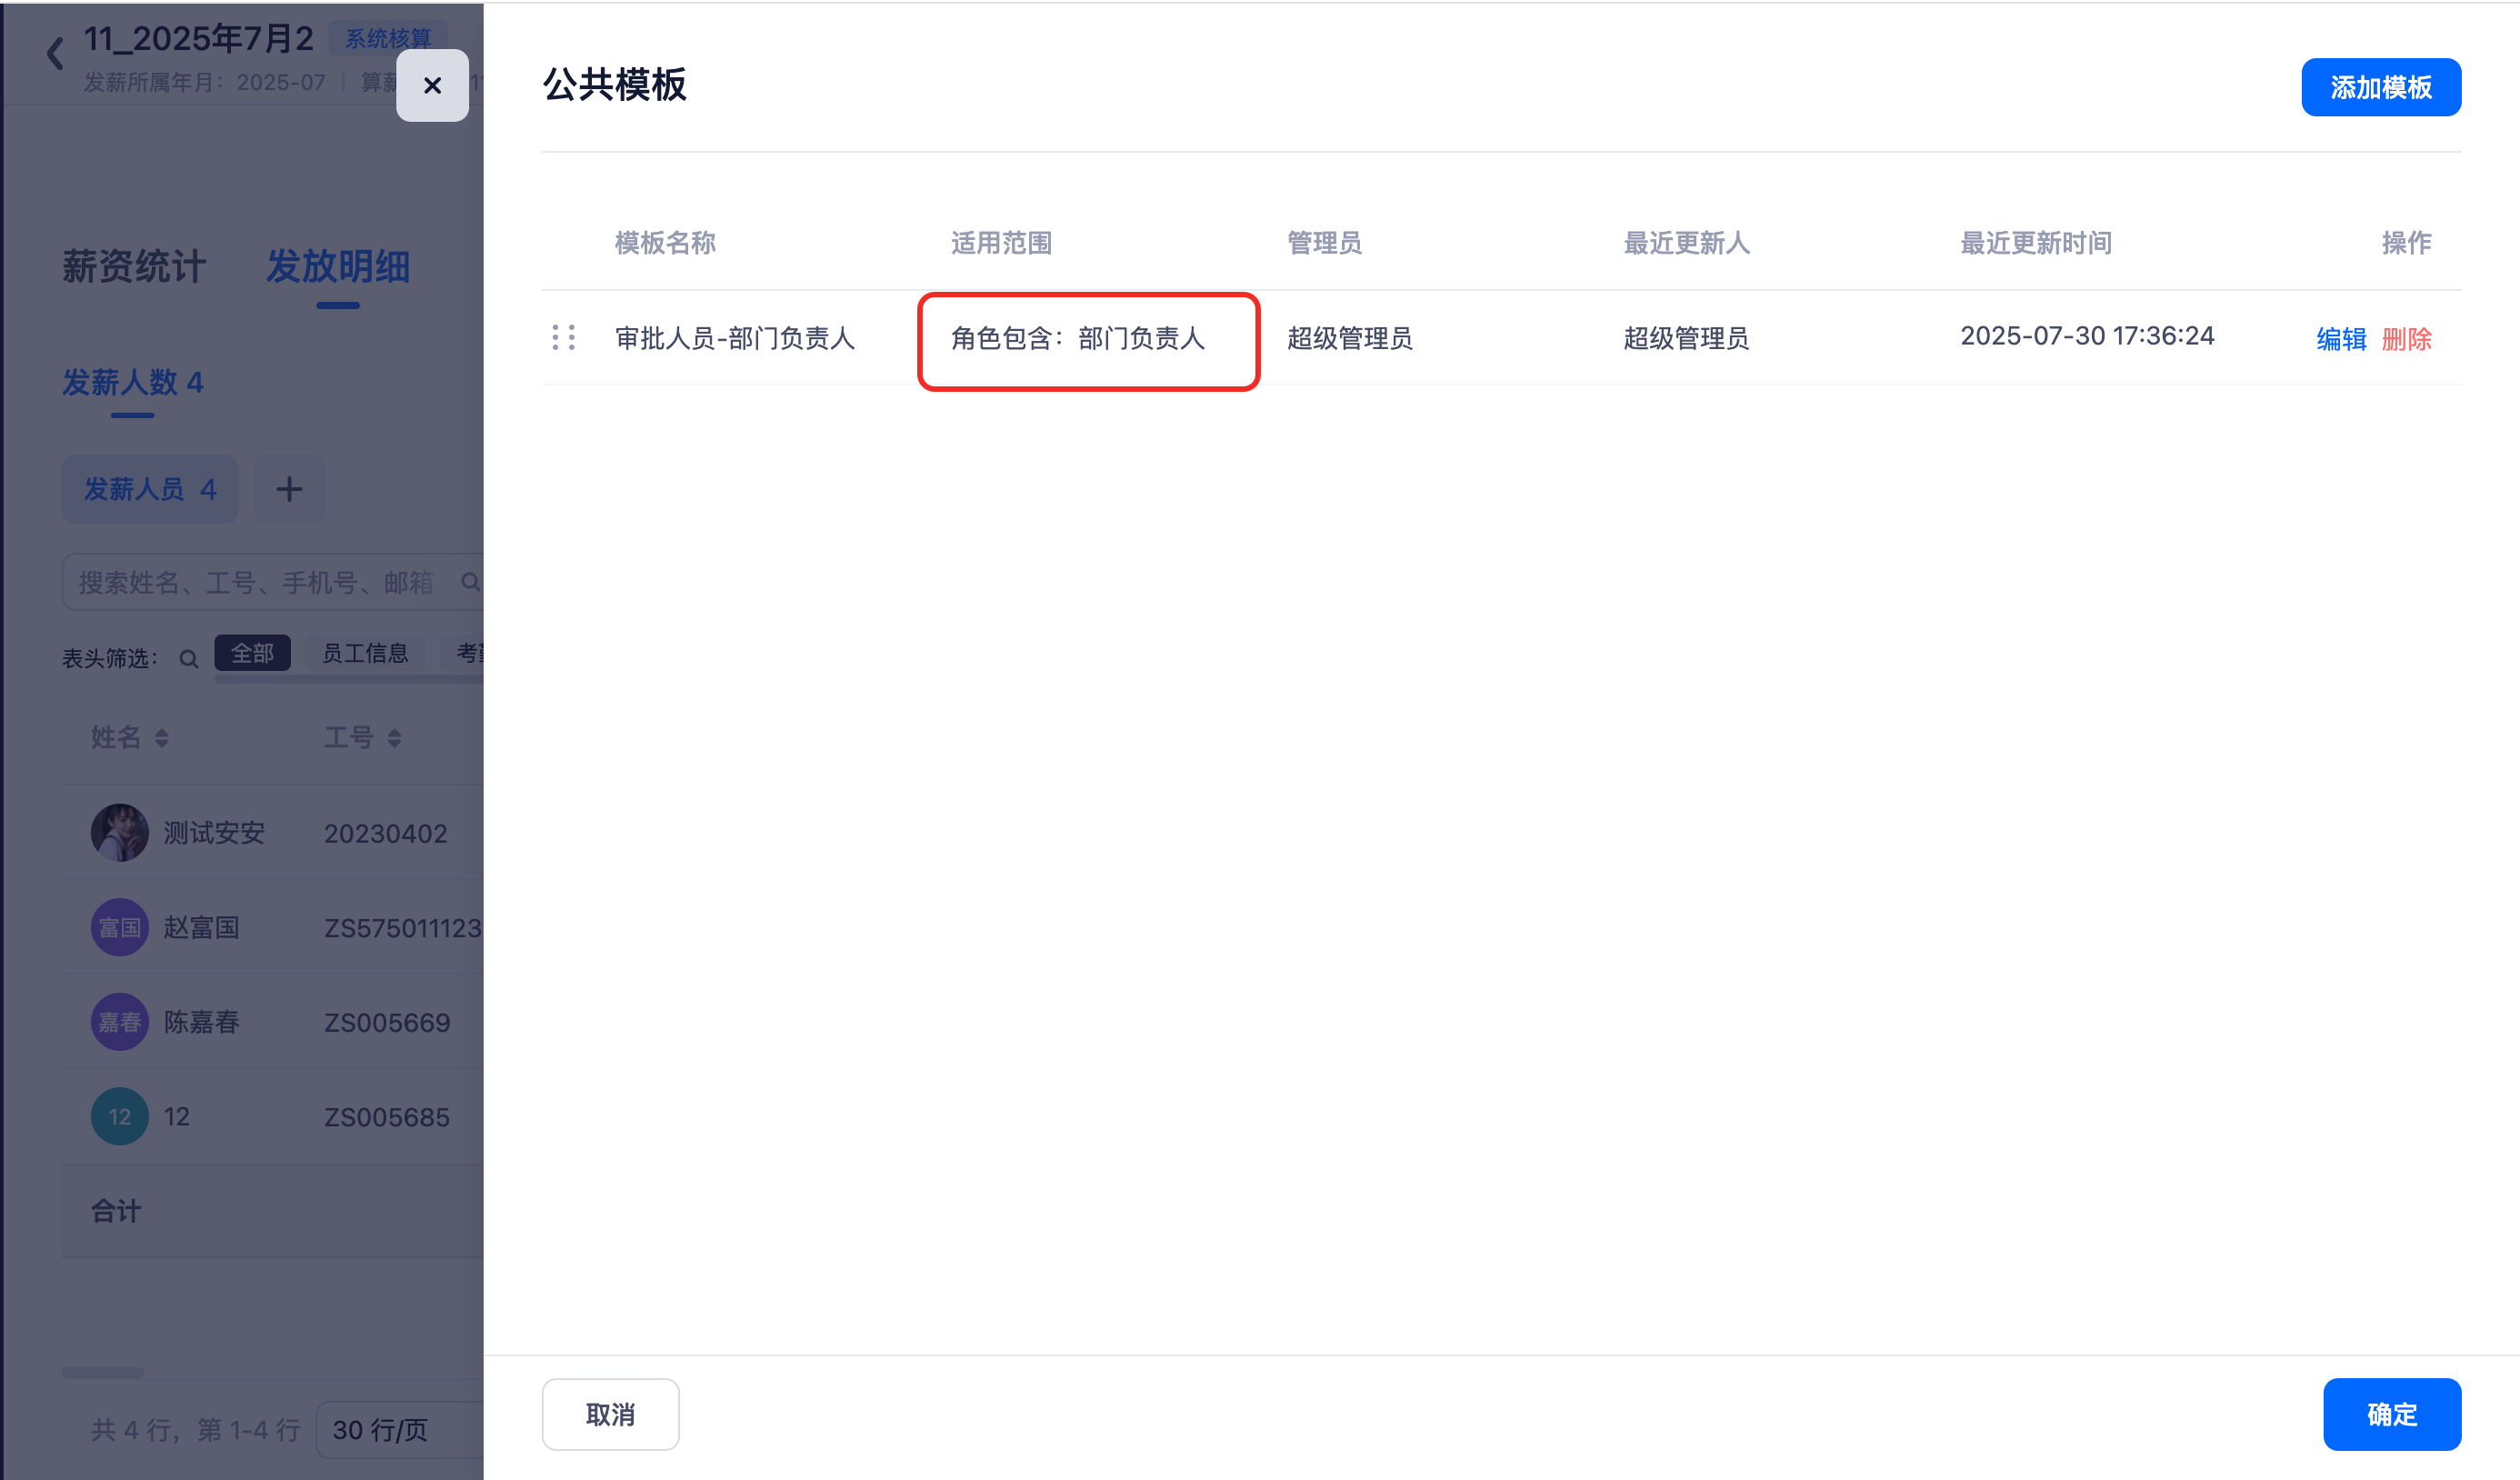
Task: Add a new group with the plus icon
Action: (x=289, y=489)
